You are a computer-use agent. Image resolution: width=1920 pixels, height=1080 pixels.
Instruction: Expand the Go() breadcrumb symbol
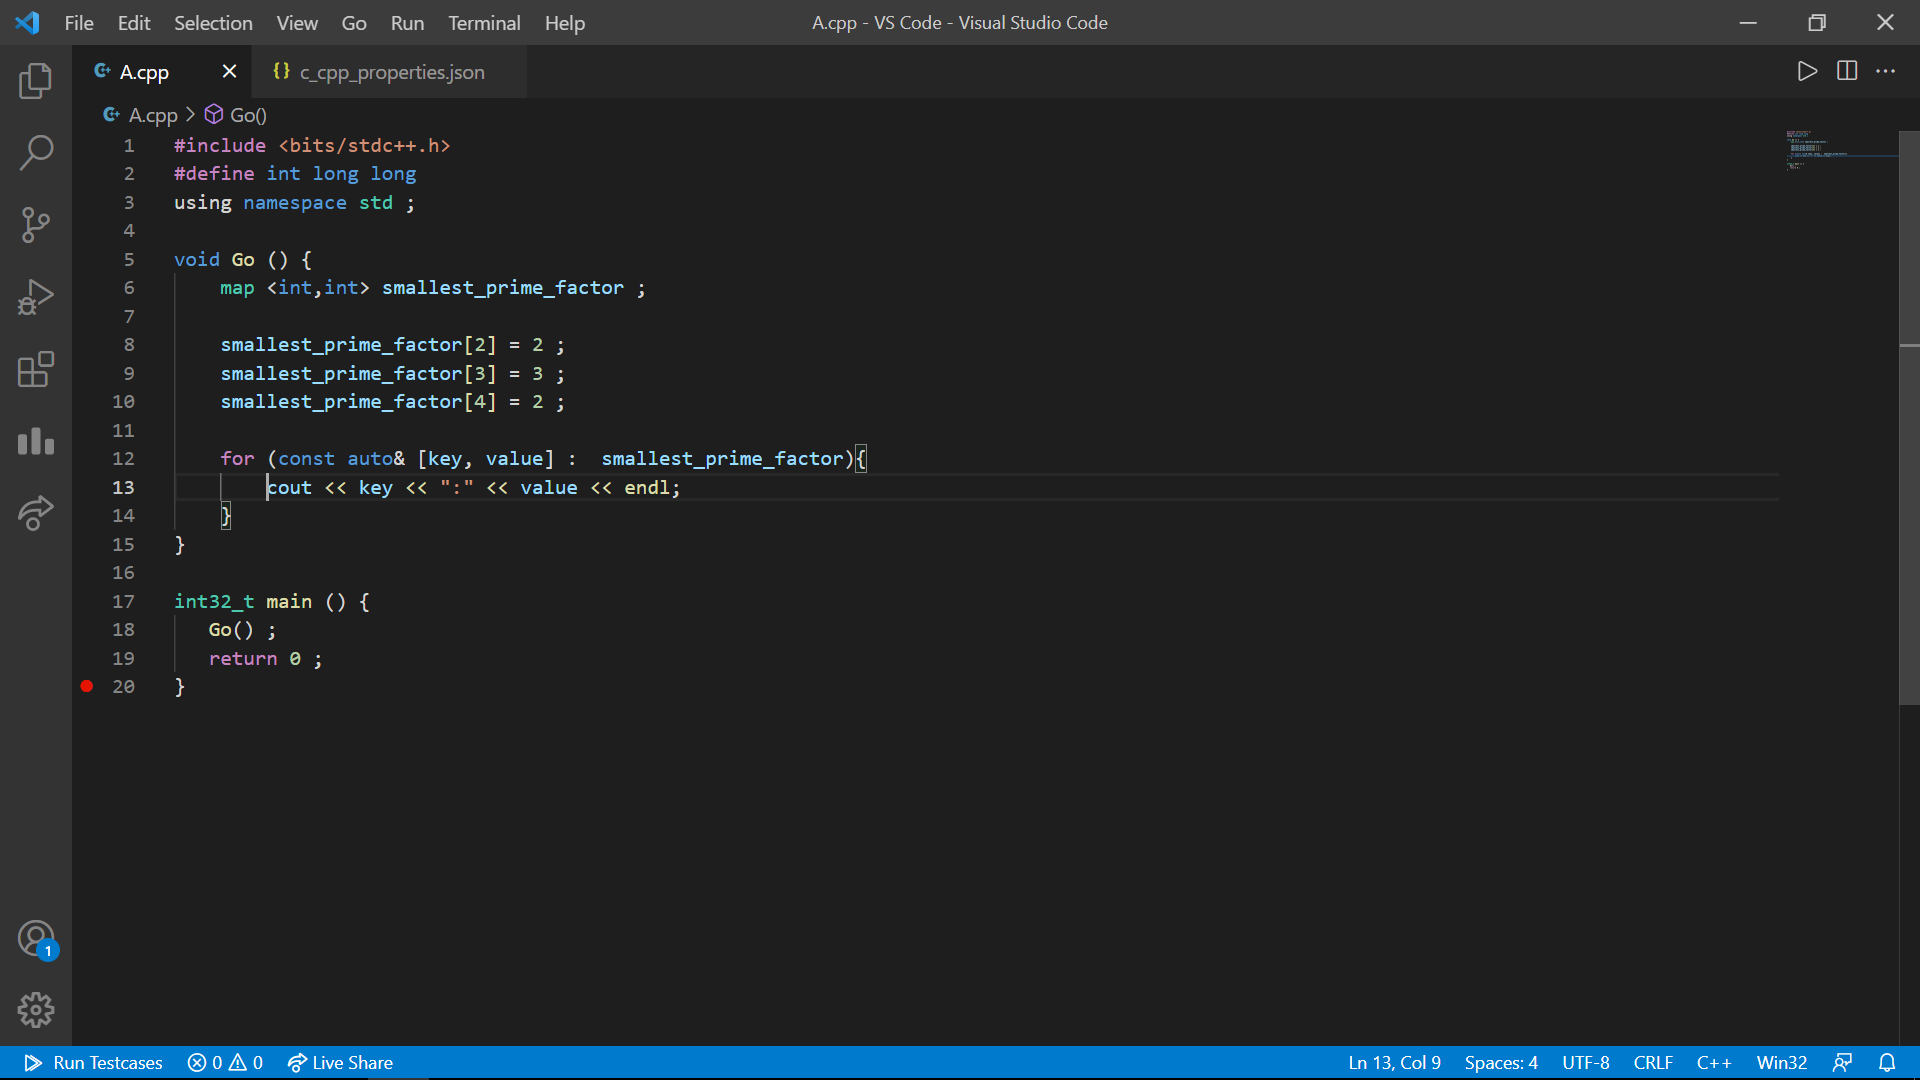coord(247,115)
